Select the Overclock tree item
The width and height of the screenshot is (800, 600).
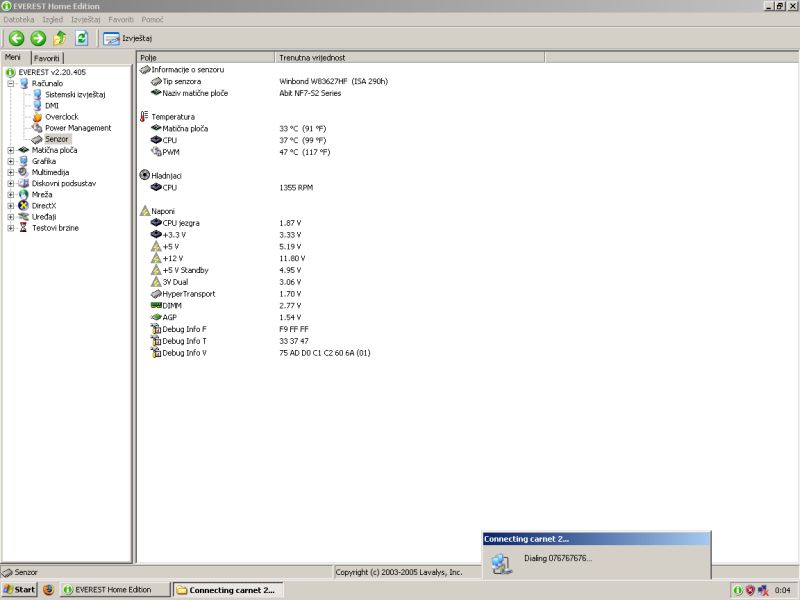pyautogui.click(x=61, y=117)
